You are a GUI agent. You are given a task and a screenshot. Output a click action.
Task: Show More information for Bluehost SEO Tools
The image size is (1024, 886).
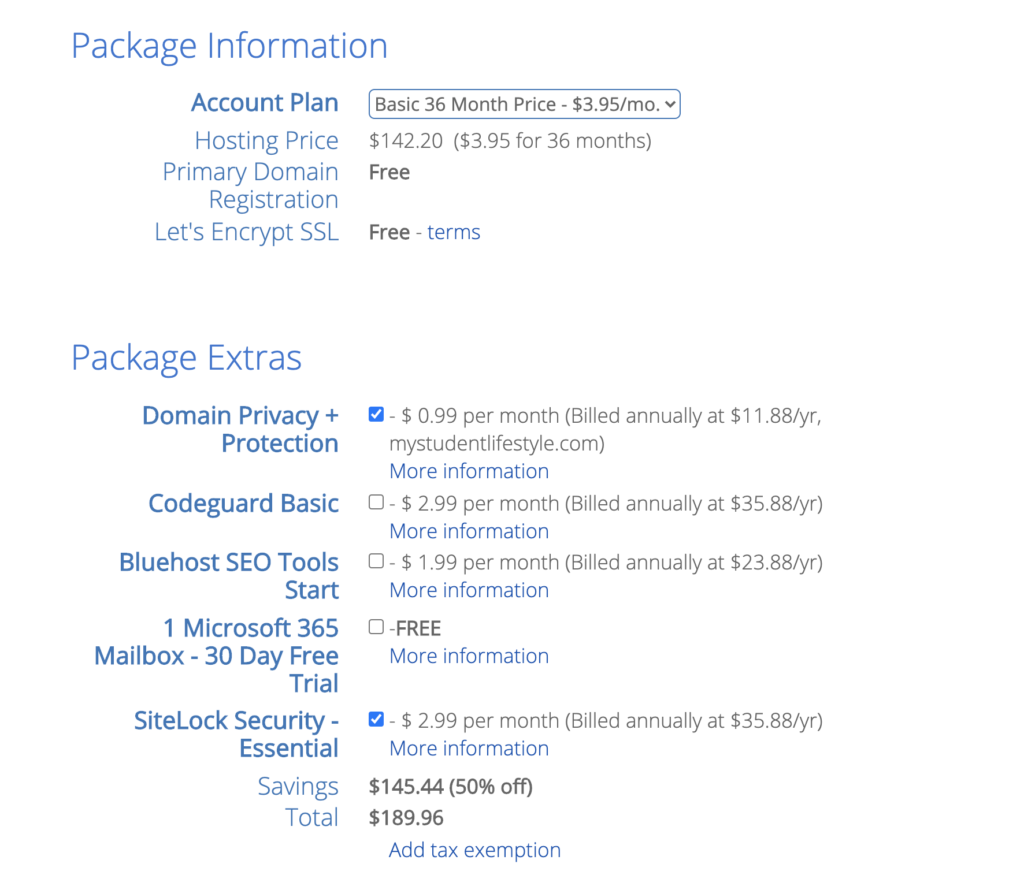click(469, 590)
